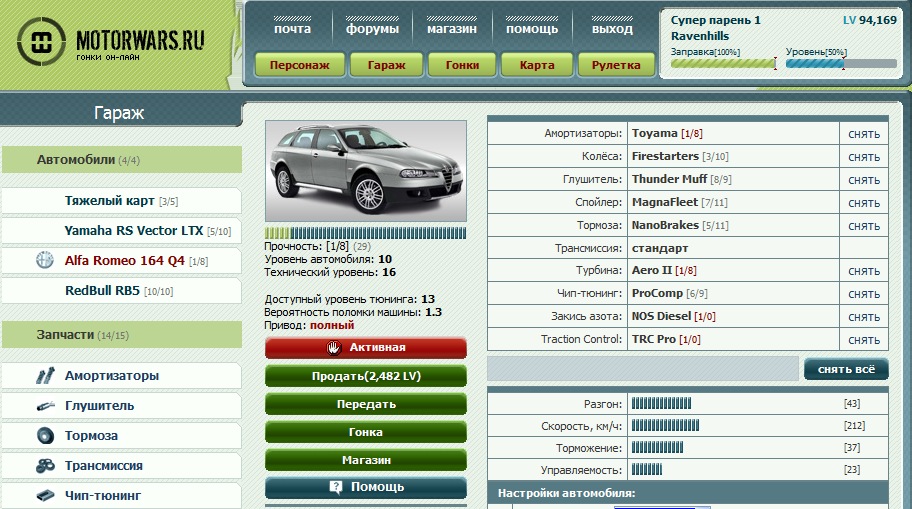Click the Активная red status button
Viewport: 912px width, 509px height.
tap(365, 347)
